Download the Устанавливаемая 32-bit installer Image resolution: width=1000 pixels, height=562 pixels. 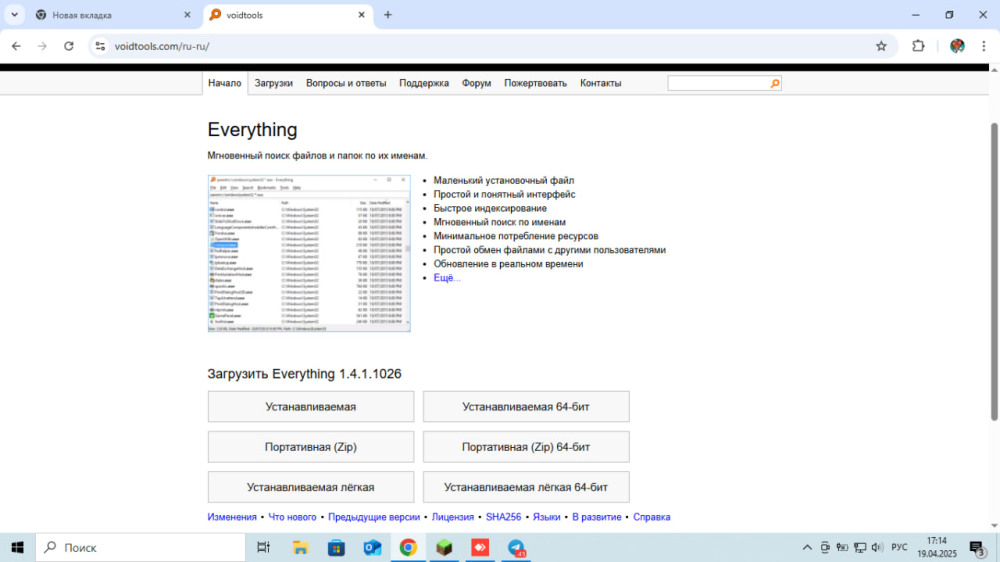click(x=311, y=406)
